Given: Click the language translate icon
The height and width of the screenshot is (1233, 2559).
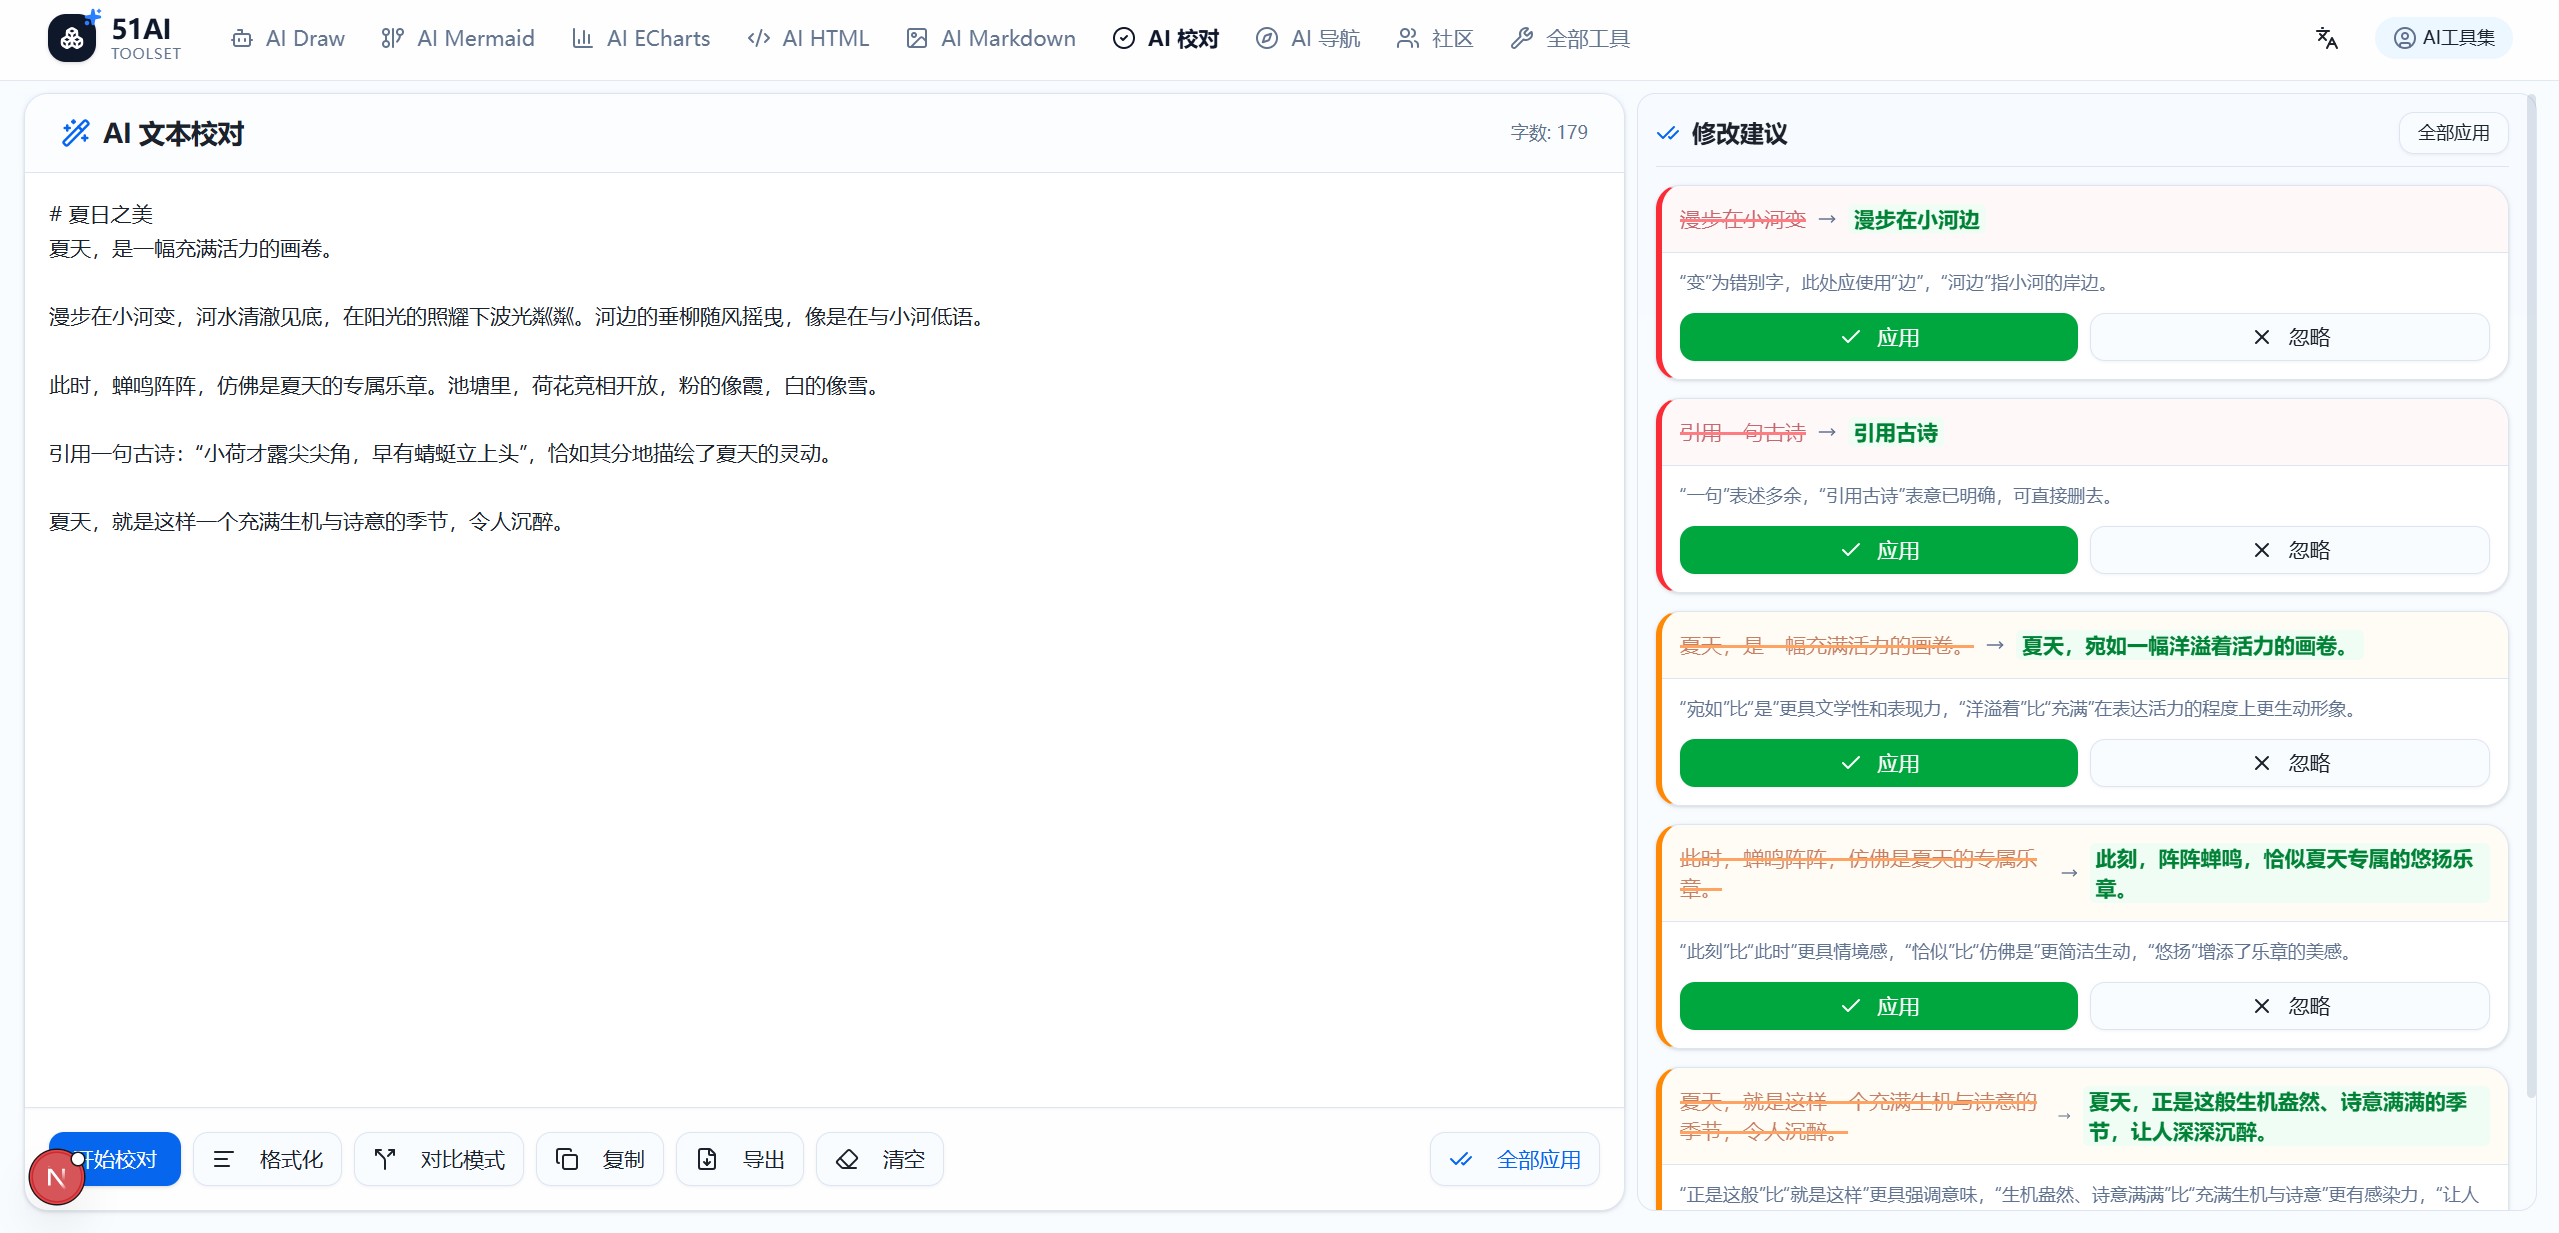Looking at the screenshot, I should click(2326, 38).
